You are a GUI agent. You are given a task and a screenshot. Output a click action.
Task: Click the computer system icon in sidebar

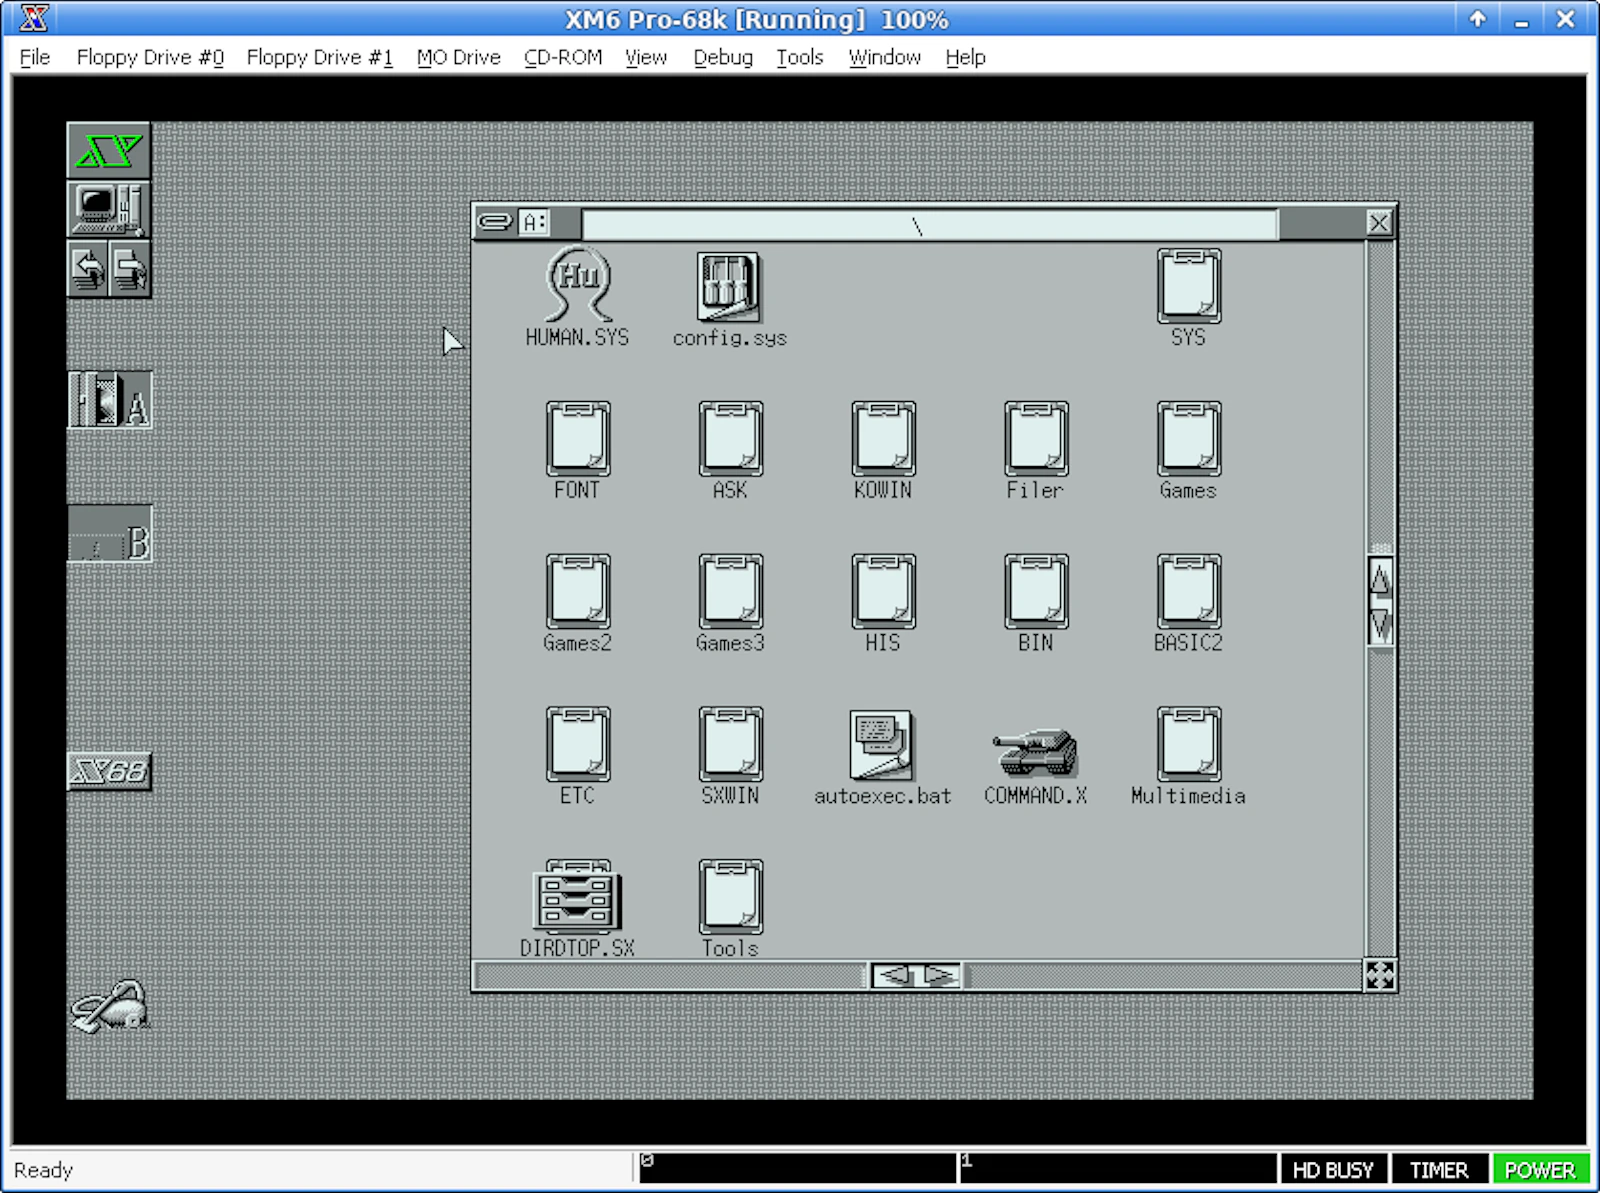tap(109, 210)
